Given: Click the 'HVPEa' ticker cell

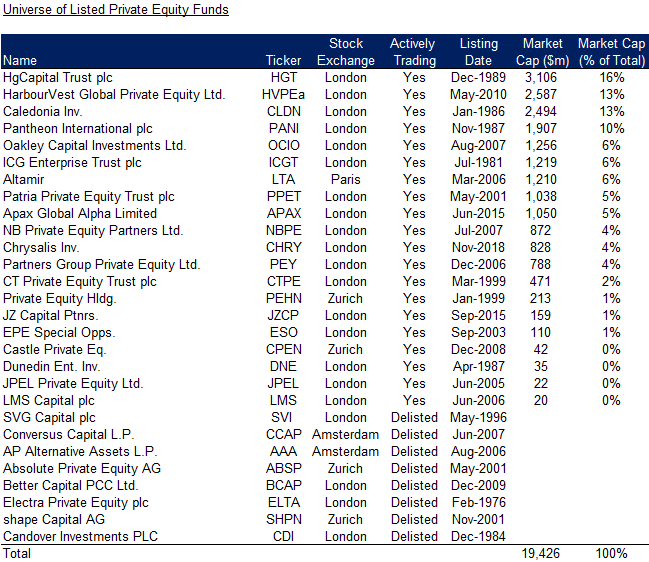Looking at the screenshot, I should [284, 95].
